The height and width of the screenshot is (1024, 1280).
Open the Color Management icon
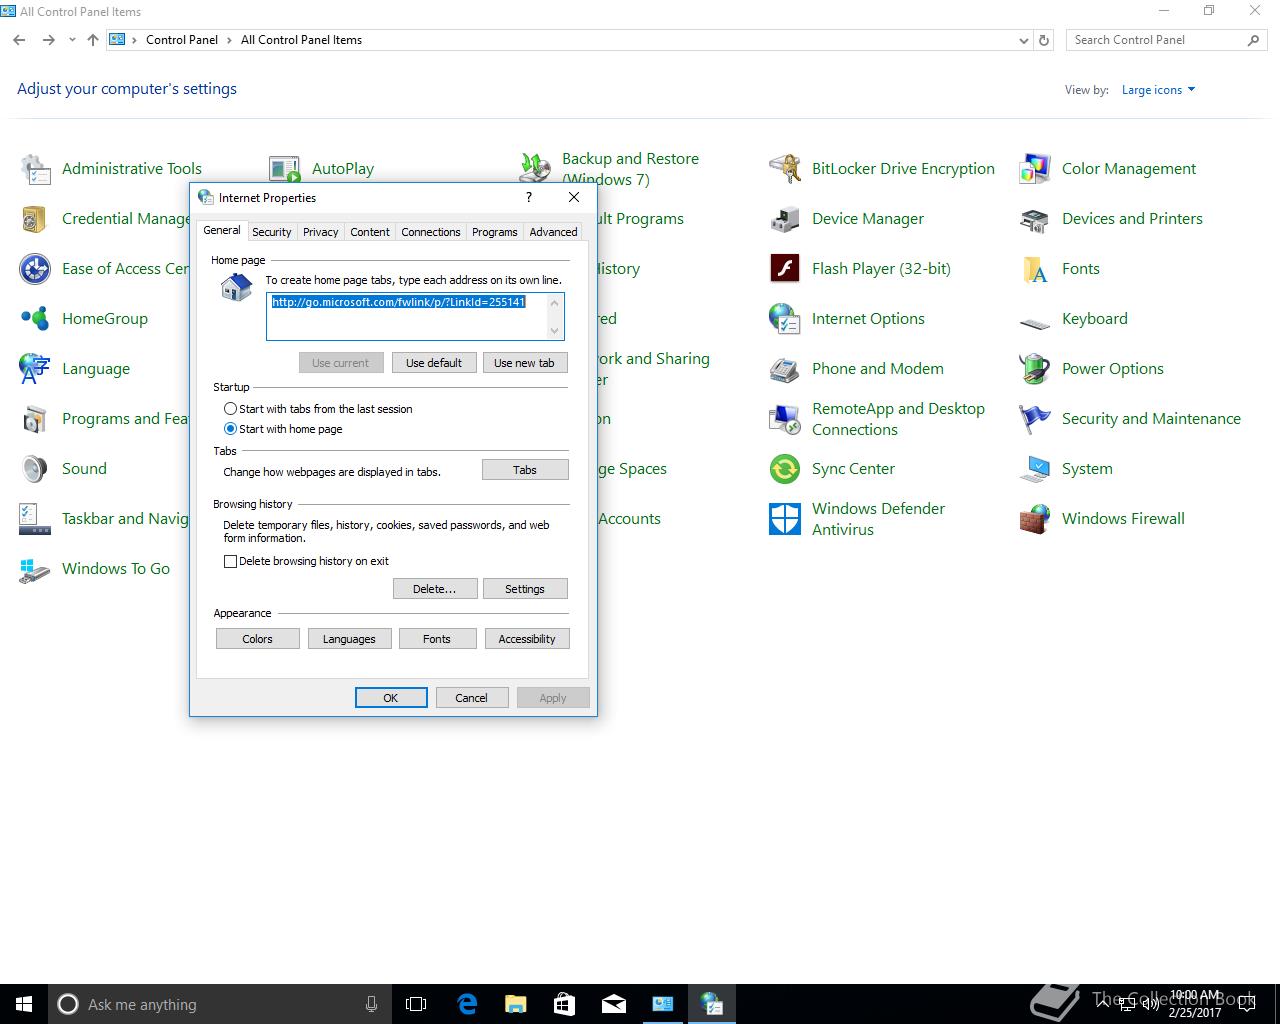click(x=1035, y=169)
